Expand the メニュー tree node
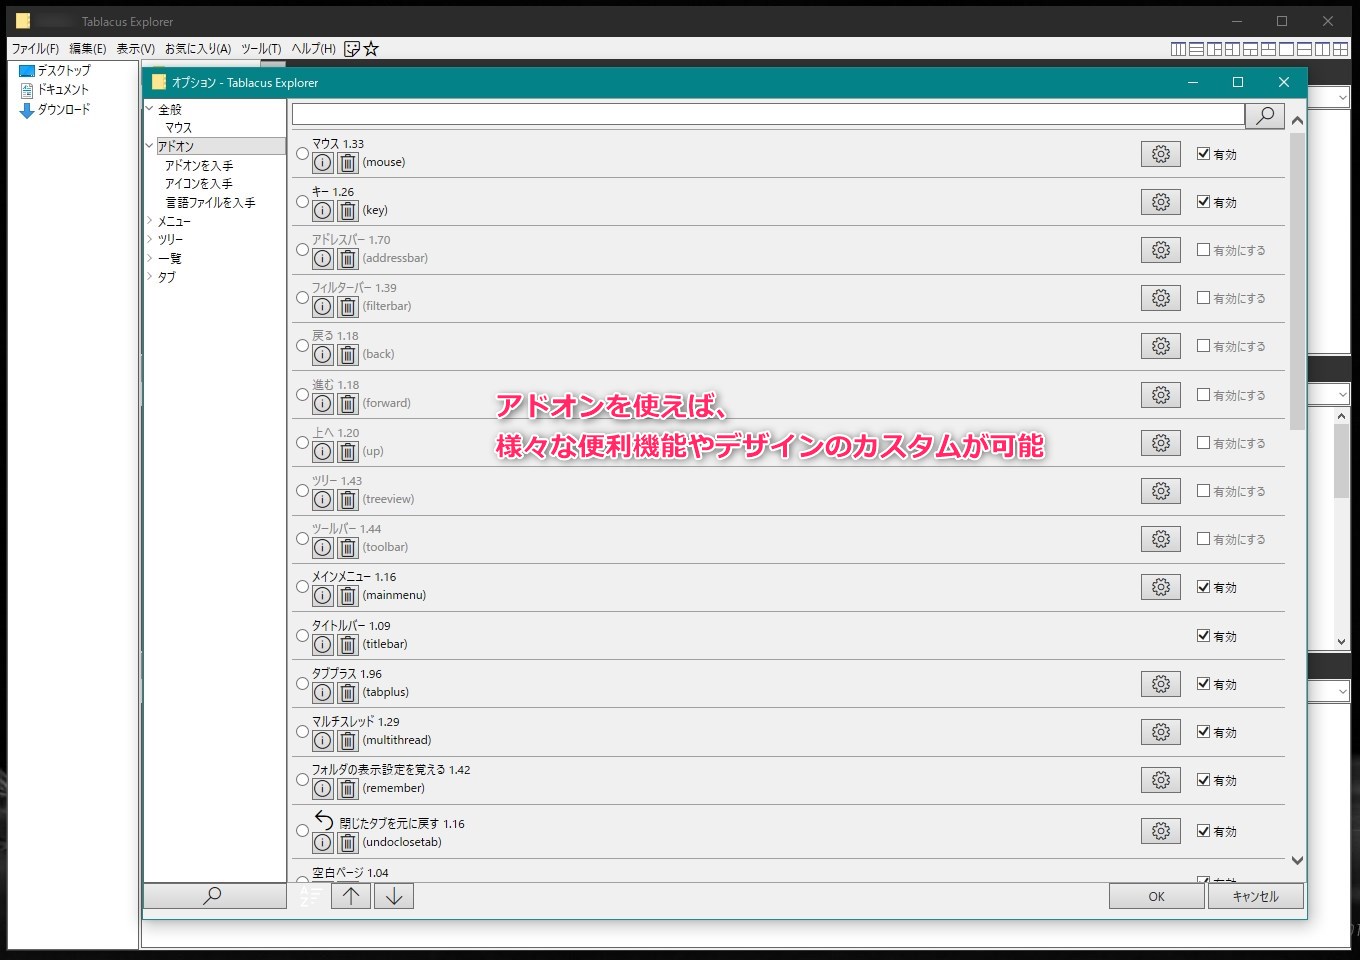Viewport: 1360px width, 960px height. [x=150, y=221]
